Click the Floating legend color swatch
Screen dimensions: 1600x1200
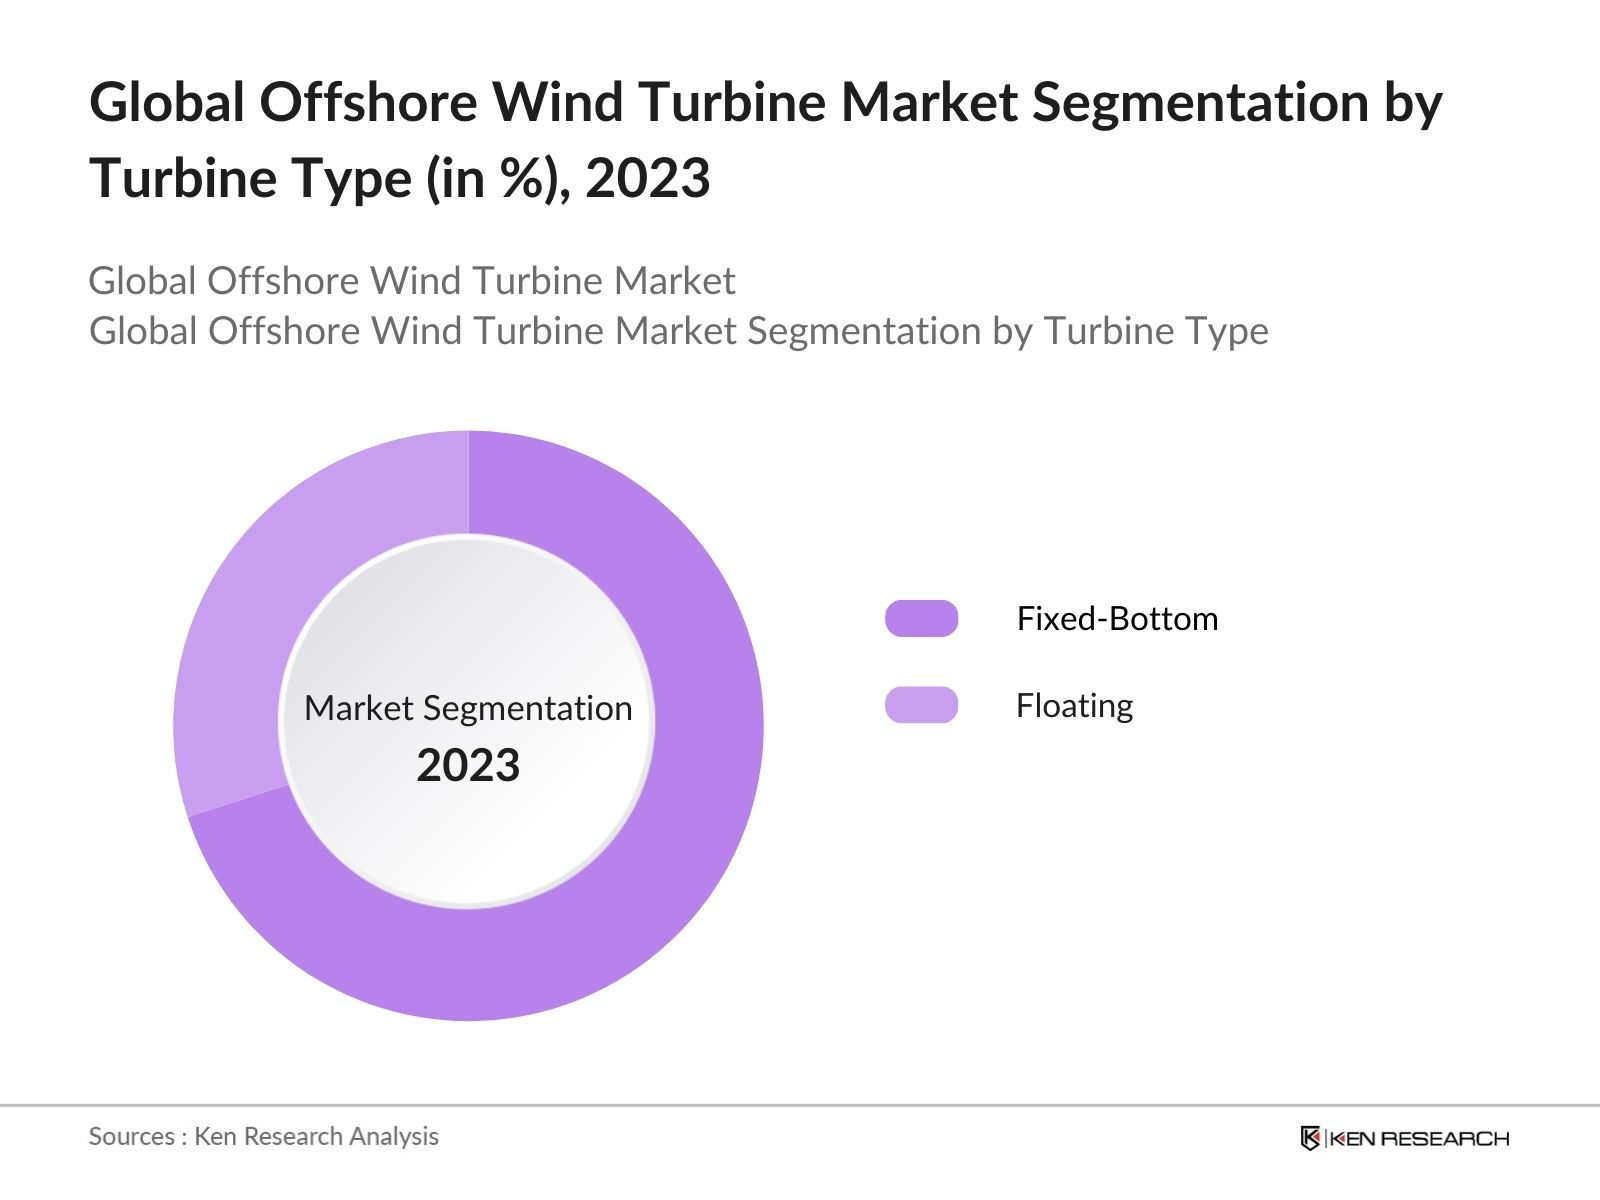[921, 705]
